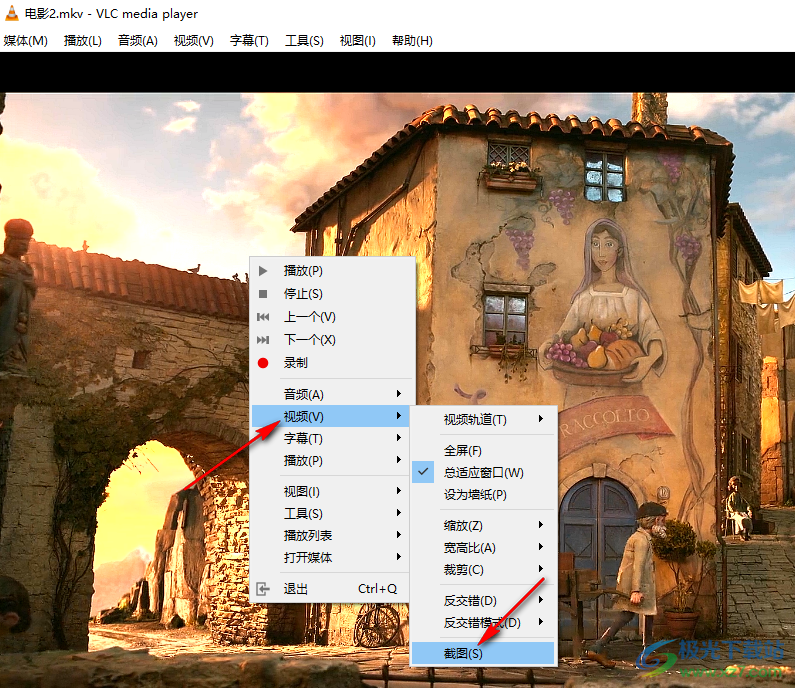The height and width of the screenshot is (688, 795).
Task: Open the 工具(S) menu in menu bar
Action: pos(304,41)
